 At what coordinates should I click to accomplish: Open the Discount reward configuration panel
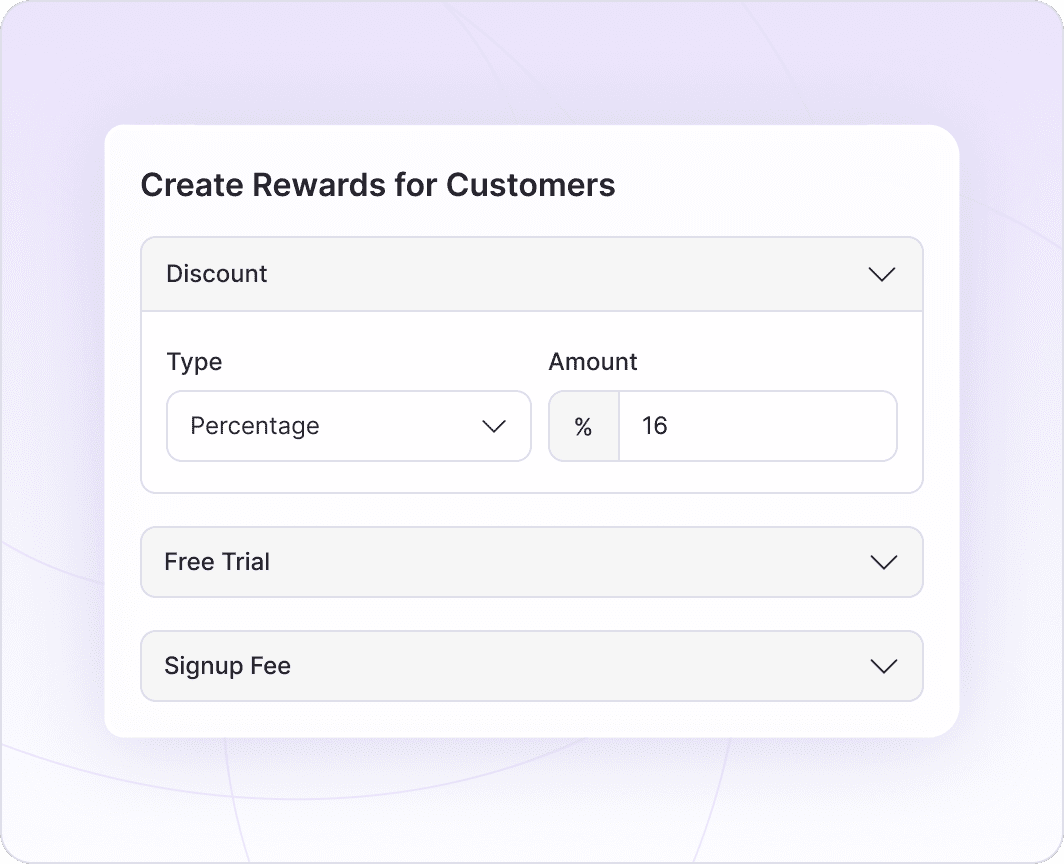click(532, 273)
